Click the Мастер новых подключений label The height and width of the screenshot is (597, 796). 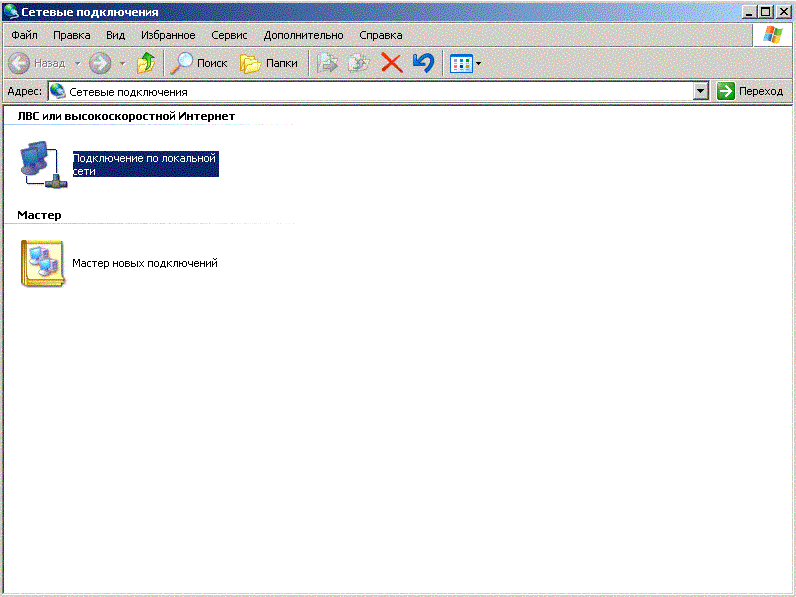coord(145,263)
